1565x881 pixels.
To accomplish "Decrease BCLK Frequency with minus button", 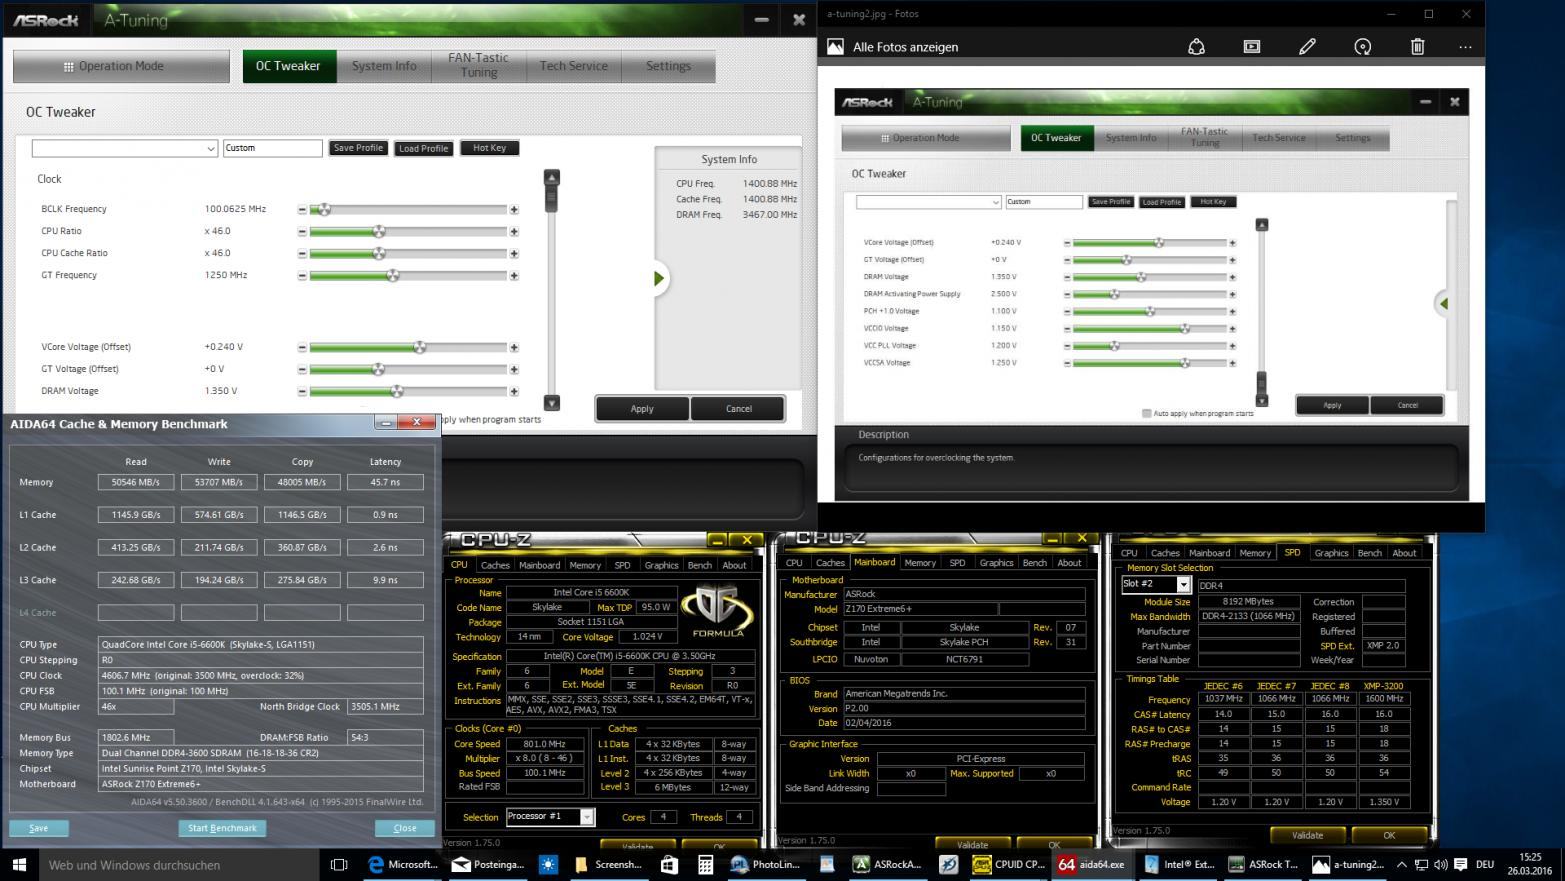I will tap(302, 209).
